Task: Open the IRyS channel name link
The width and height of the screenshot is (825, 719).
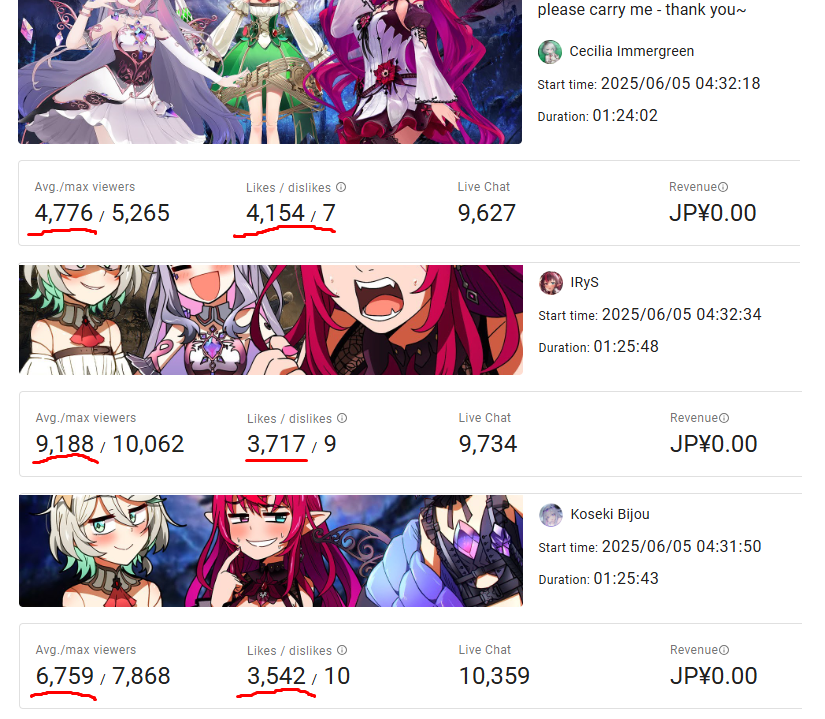Action: tap(585, 282)
